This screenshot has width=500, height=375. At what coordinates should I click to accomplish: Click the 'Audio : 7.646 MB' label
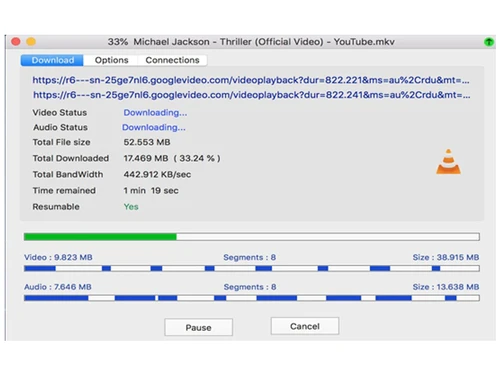click(58, 287)
